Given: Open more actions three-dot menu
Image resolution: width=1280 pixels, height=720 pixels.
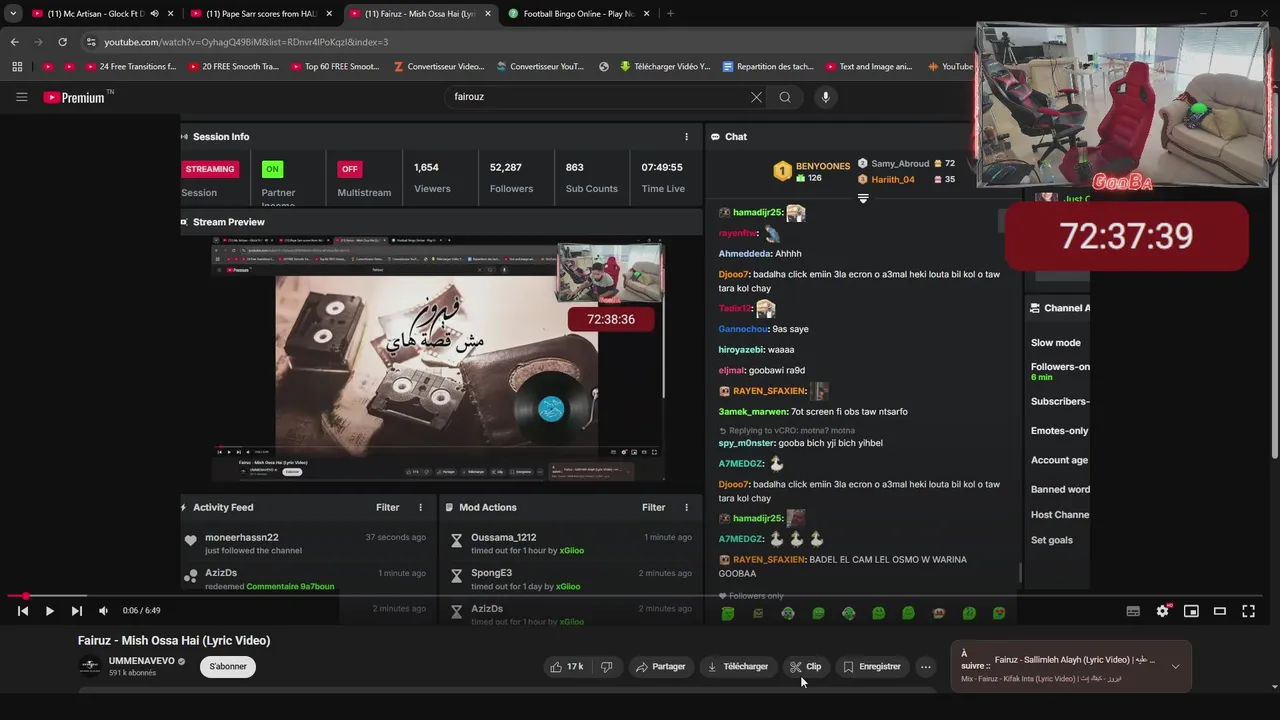Looking at the screenshot, I should point(926,667).
